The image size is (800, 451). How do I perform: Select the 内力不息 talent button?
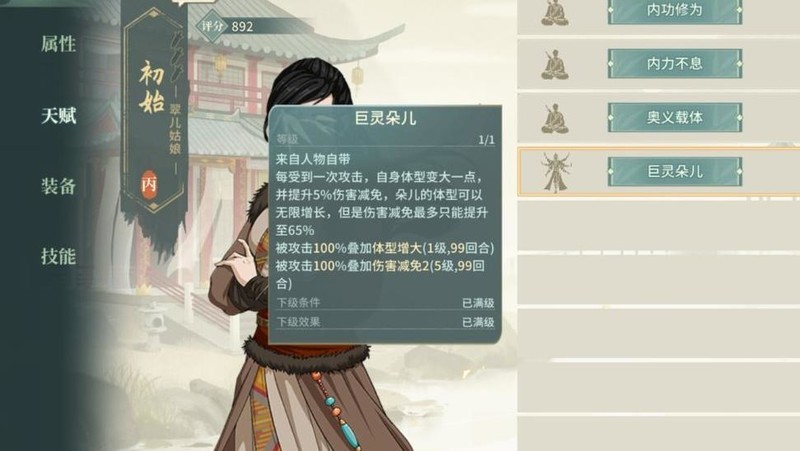[x=674, y=63]
